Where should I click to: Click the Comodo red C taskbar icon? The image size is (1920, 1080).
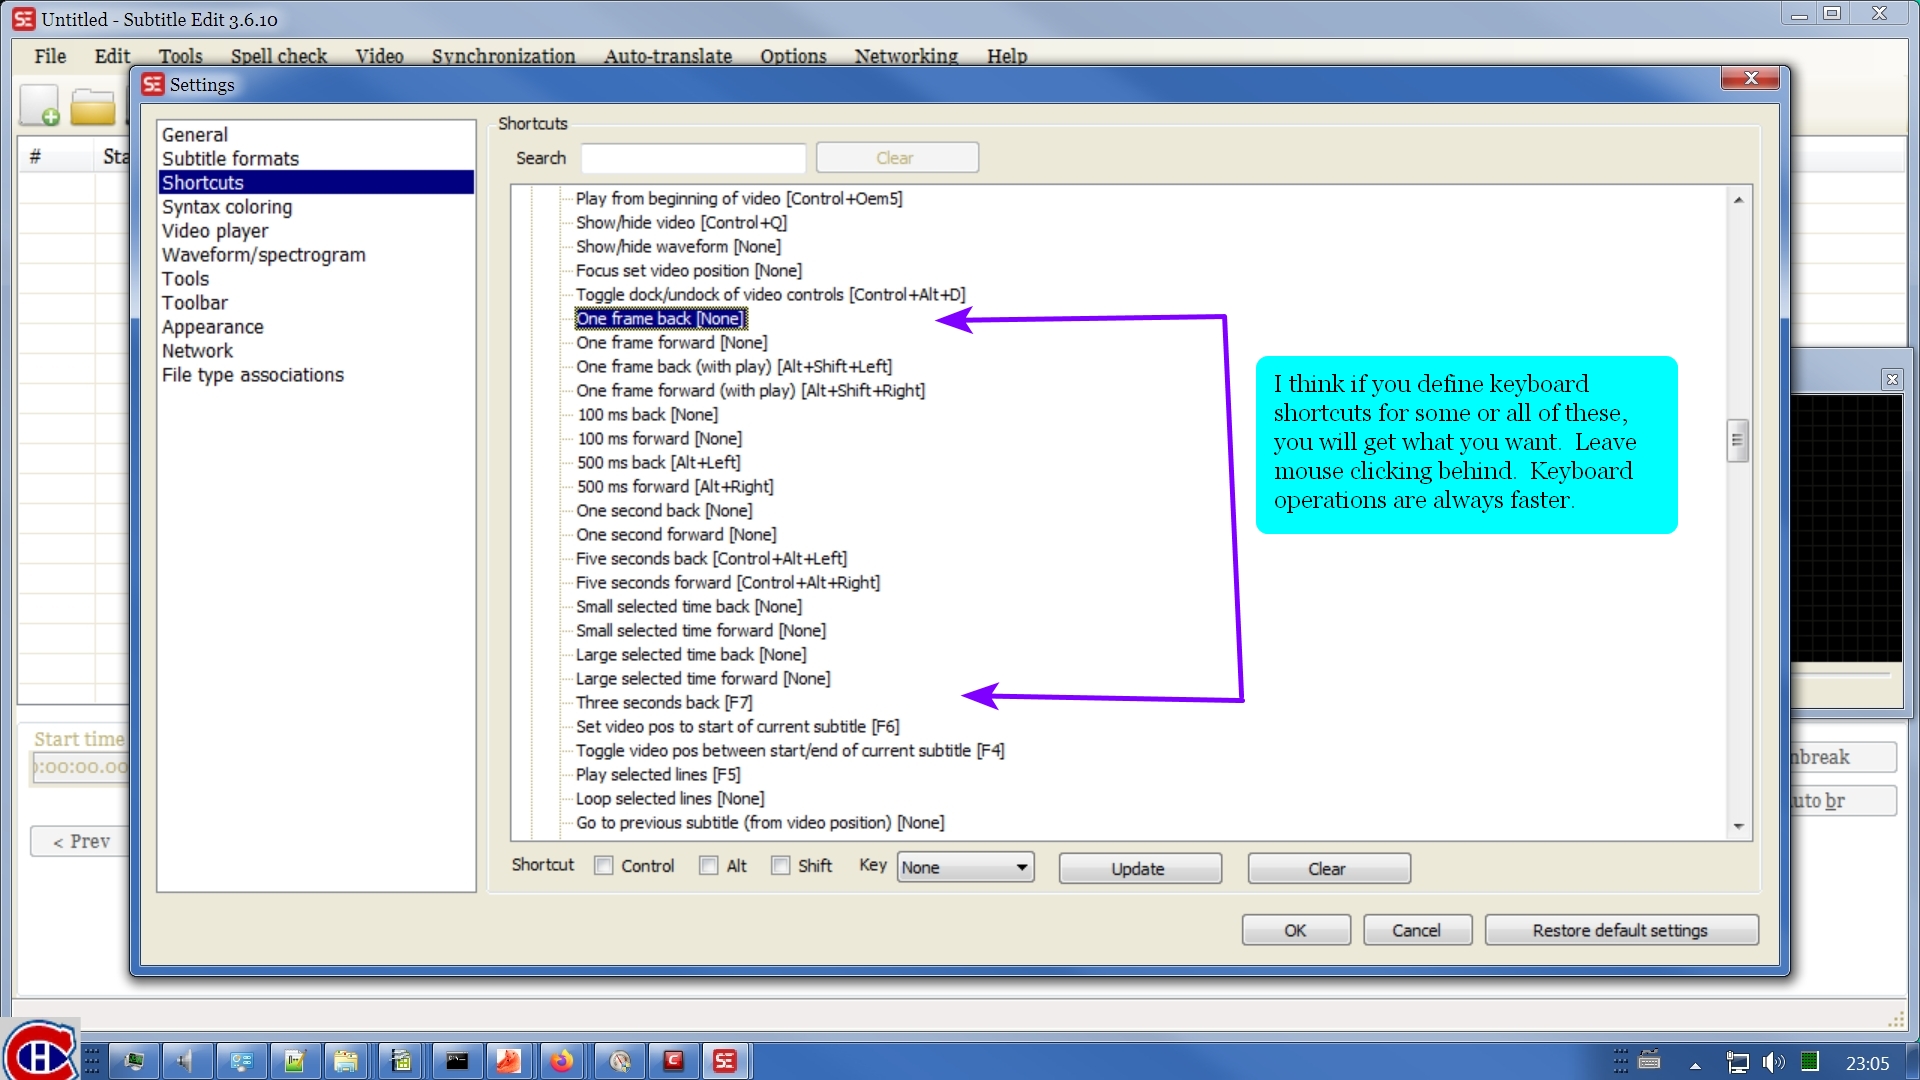pos(673,1061)
